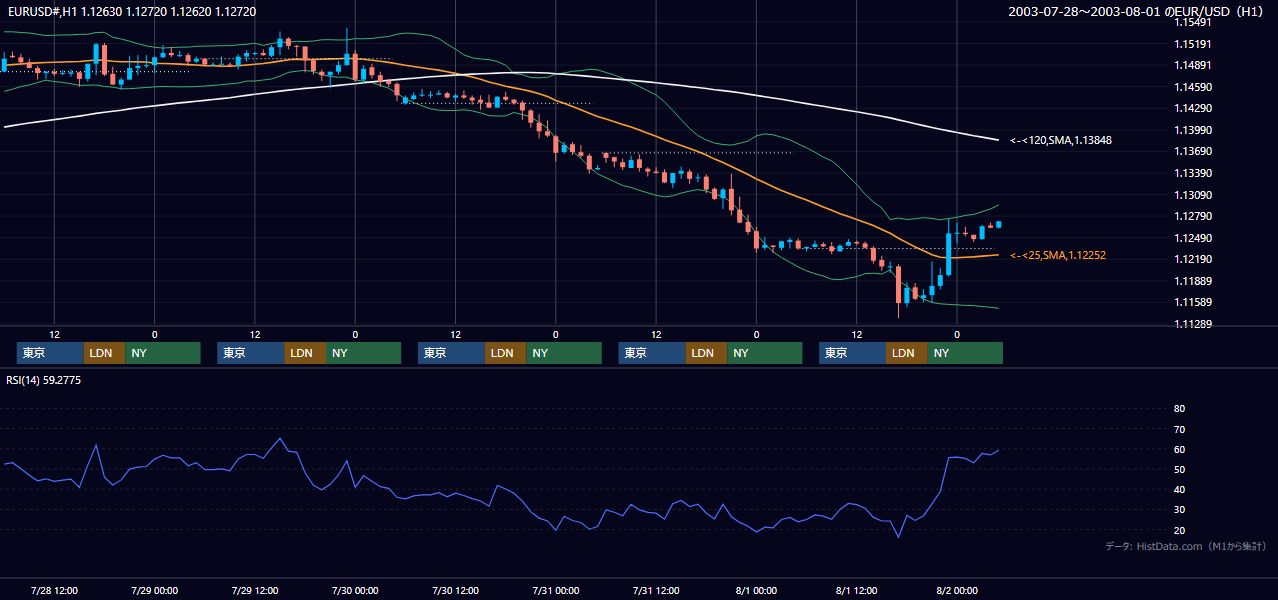This screenshot has width=1278, height=600.
Task: Choose the LDN session block for 7/31
Action: coord(706,353)
